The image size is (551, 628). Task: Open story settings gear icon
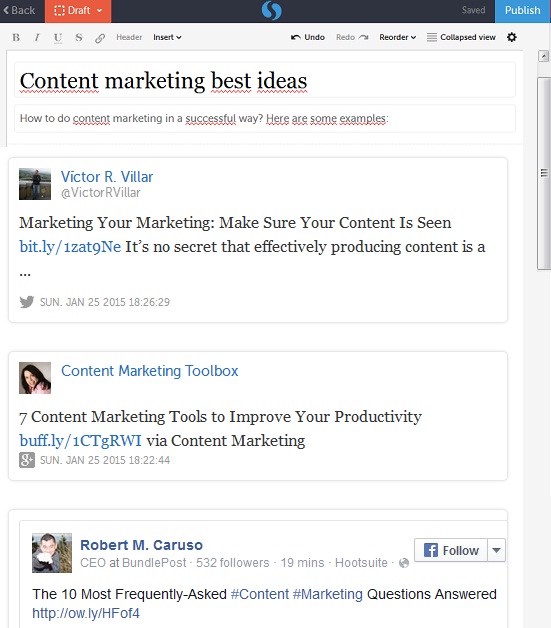click(x=512, y=37)
